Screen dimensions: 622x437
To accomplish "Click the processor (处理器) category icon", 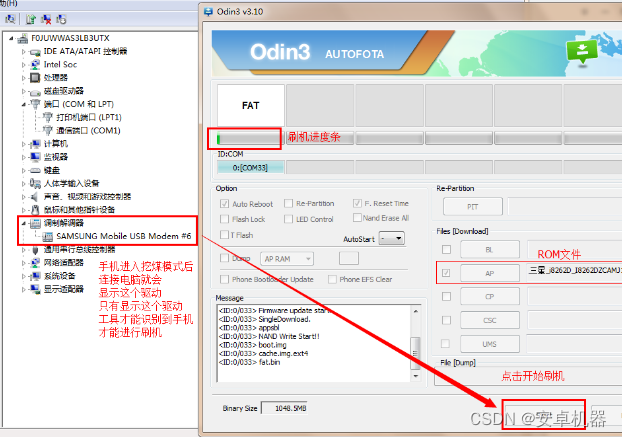I will coord(35,78).
